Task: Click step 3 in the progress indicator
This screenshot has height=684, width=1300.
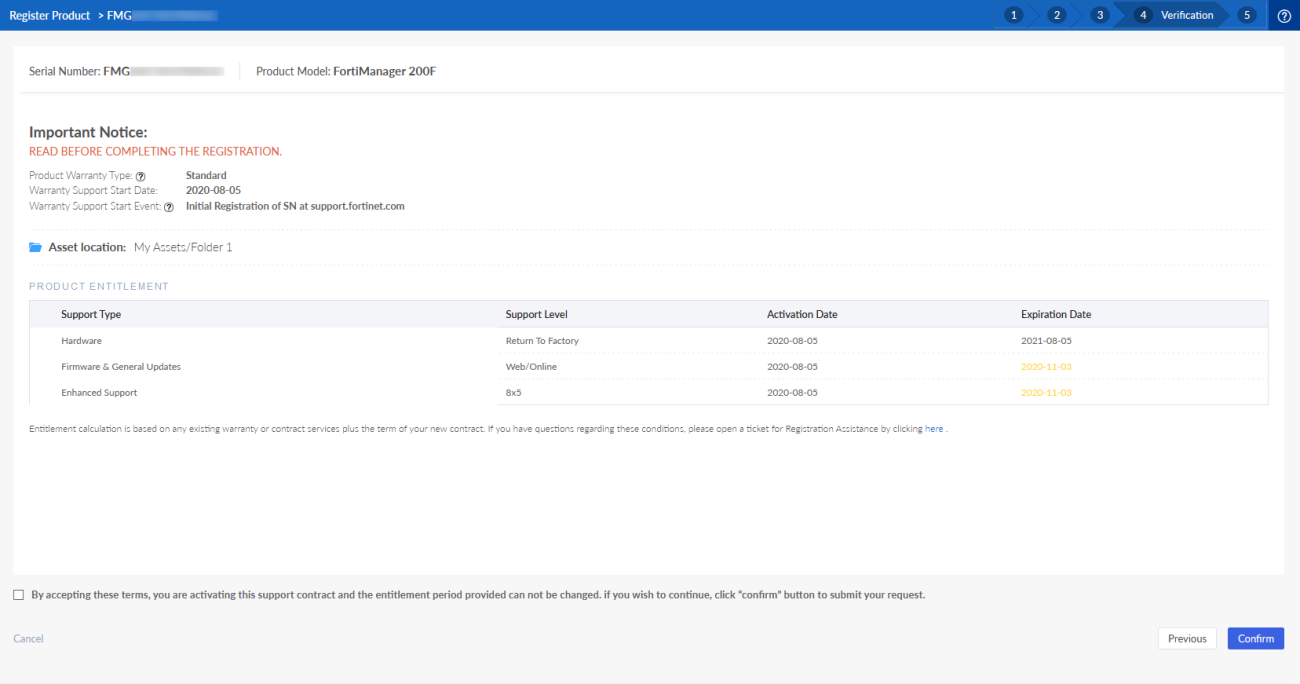Action: (1099, 15)
